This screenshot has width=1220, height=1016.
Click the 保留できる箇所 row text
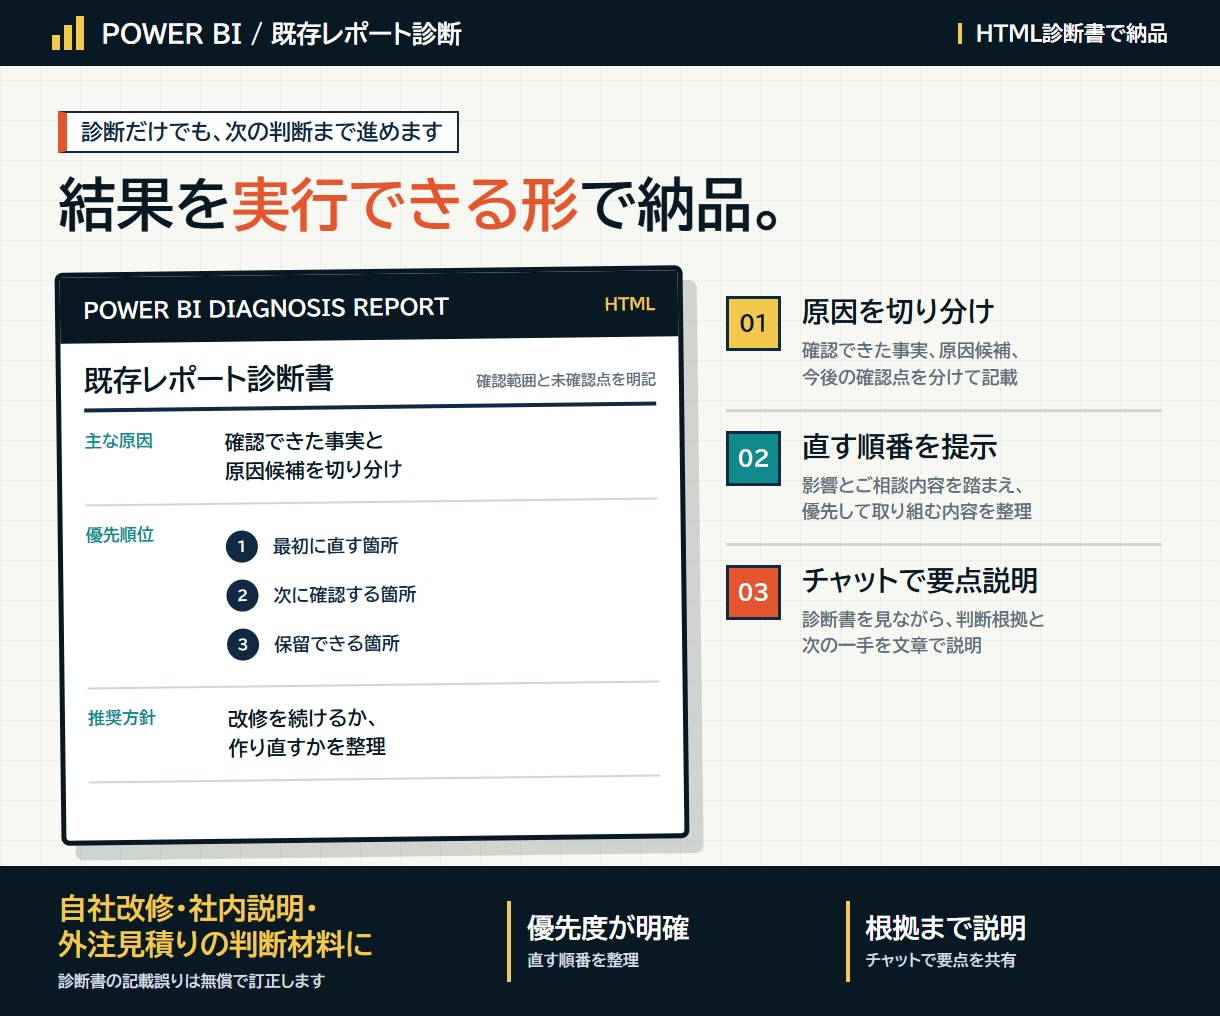coord(337,644)
